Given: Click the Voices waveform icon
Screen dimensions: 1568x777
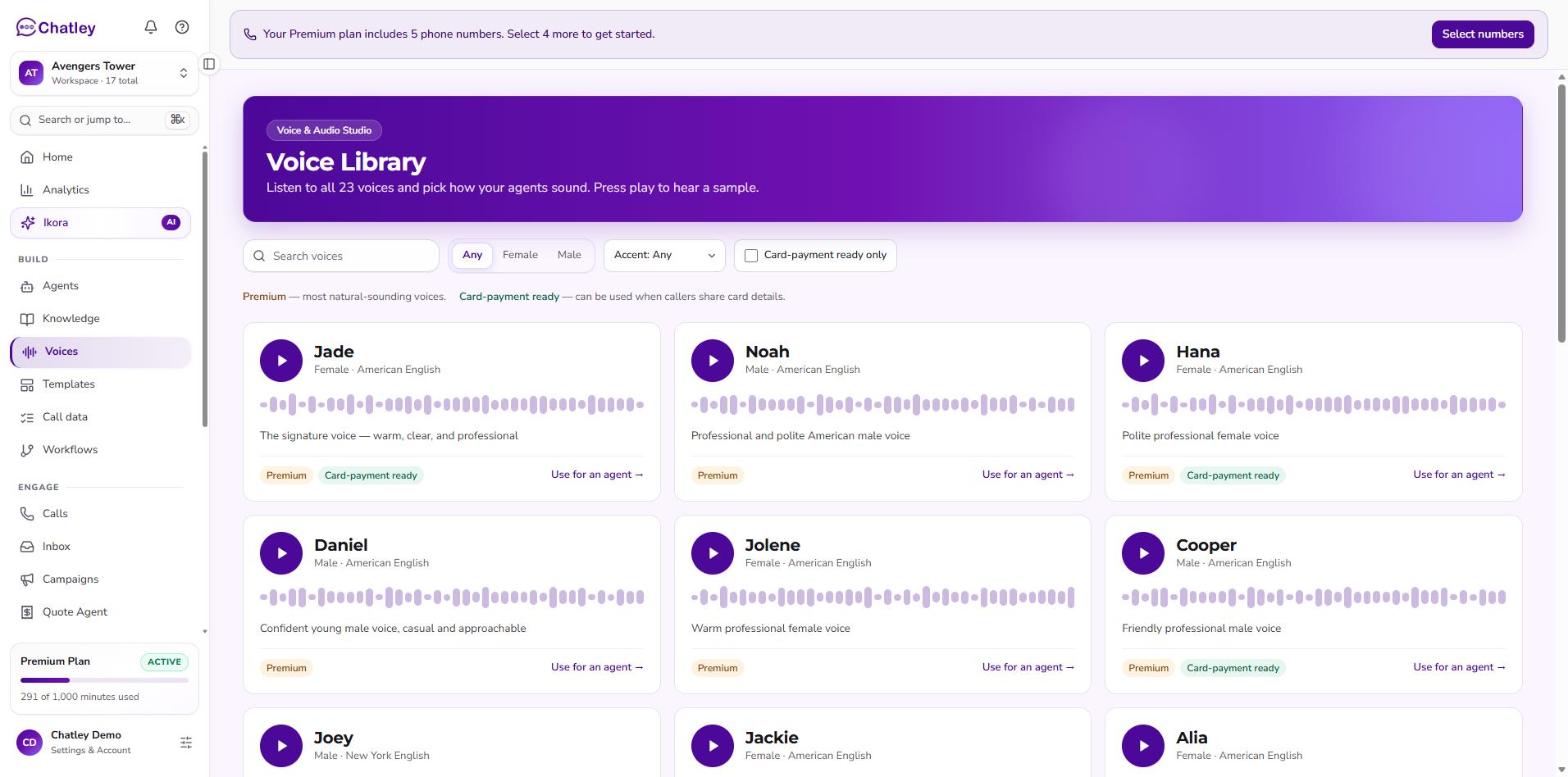Looking at the screenshot, I should point(30,352).
